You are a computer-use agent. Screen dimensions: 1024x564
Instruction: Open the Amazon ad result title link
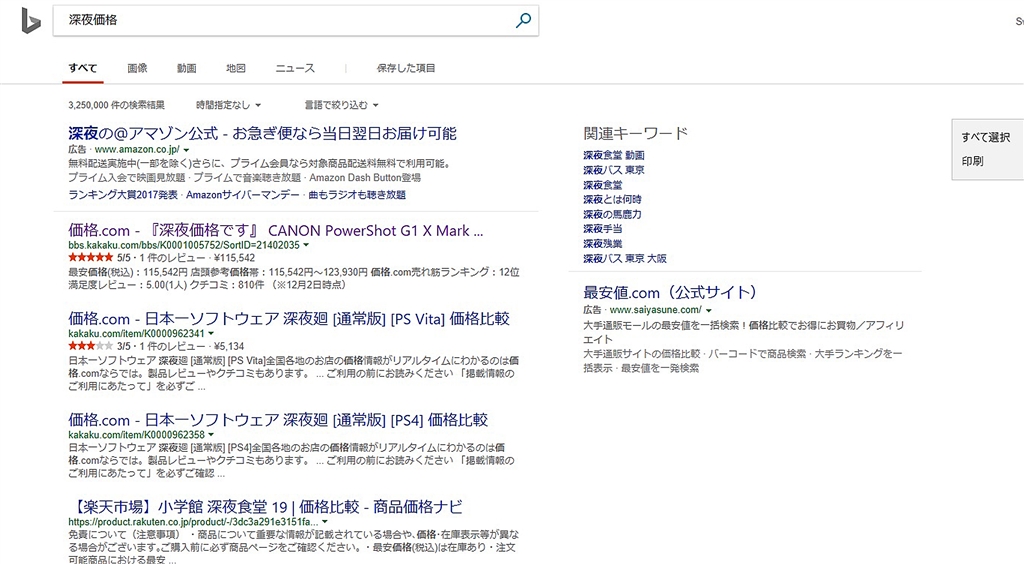point(262,133)
